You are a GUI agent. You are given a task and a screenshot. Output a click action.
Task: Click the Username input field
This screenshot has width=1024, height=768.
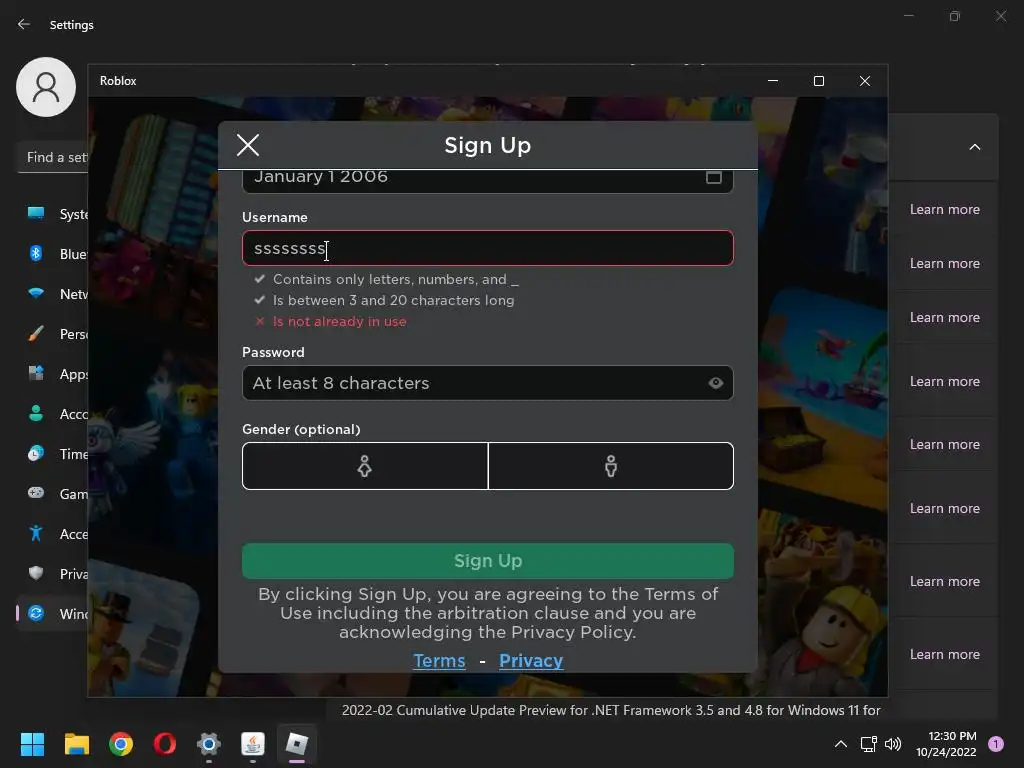[488, 248]
